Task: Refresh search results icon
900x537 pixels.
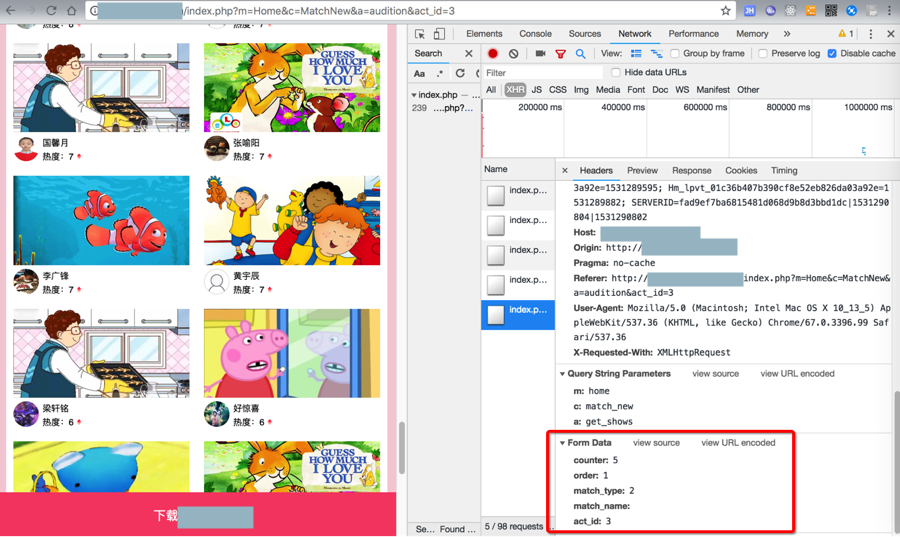Action: pos(460,73)
